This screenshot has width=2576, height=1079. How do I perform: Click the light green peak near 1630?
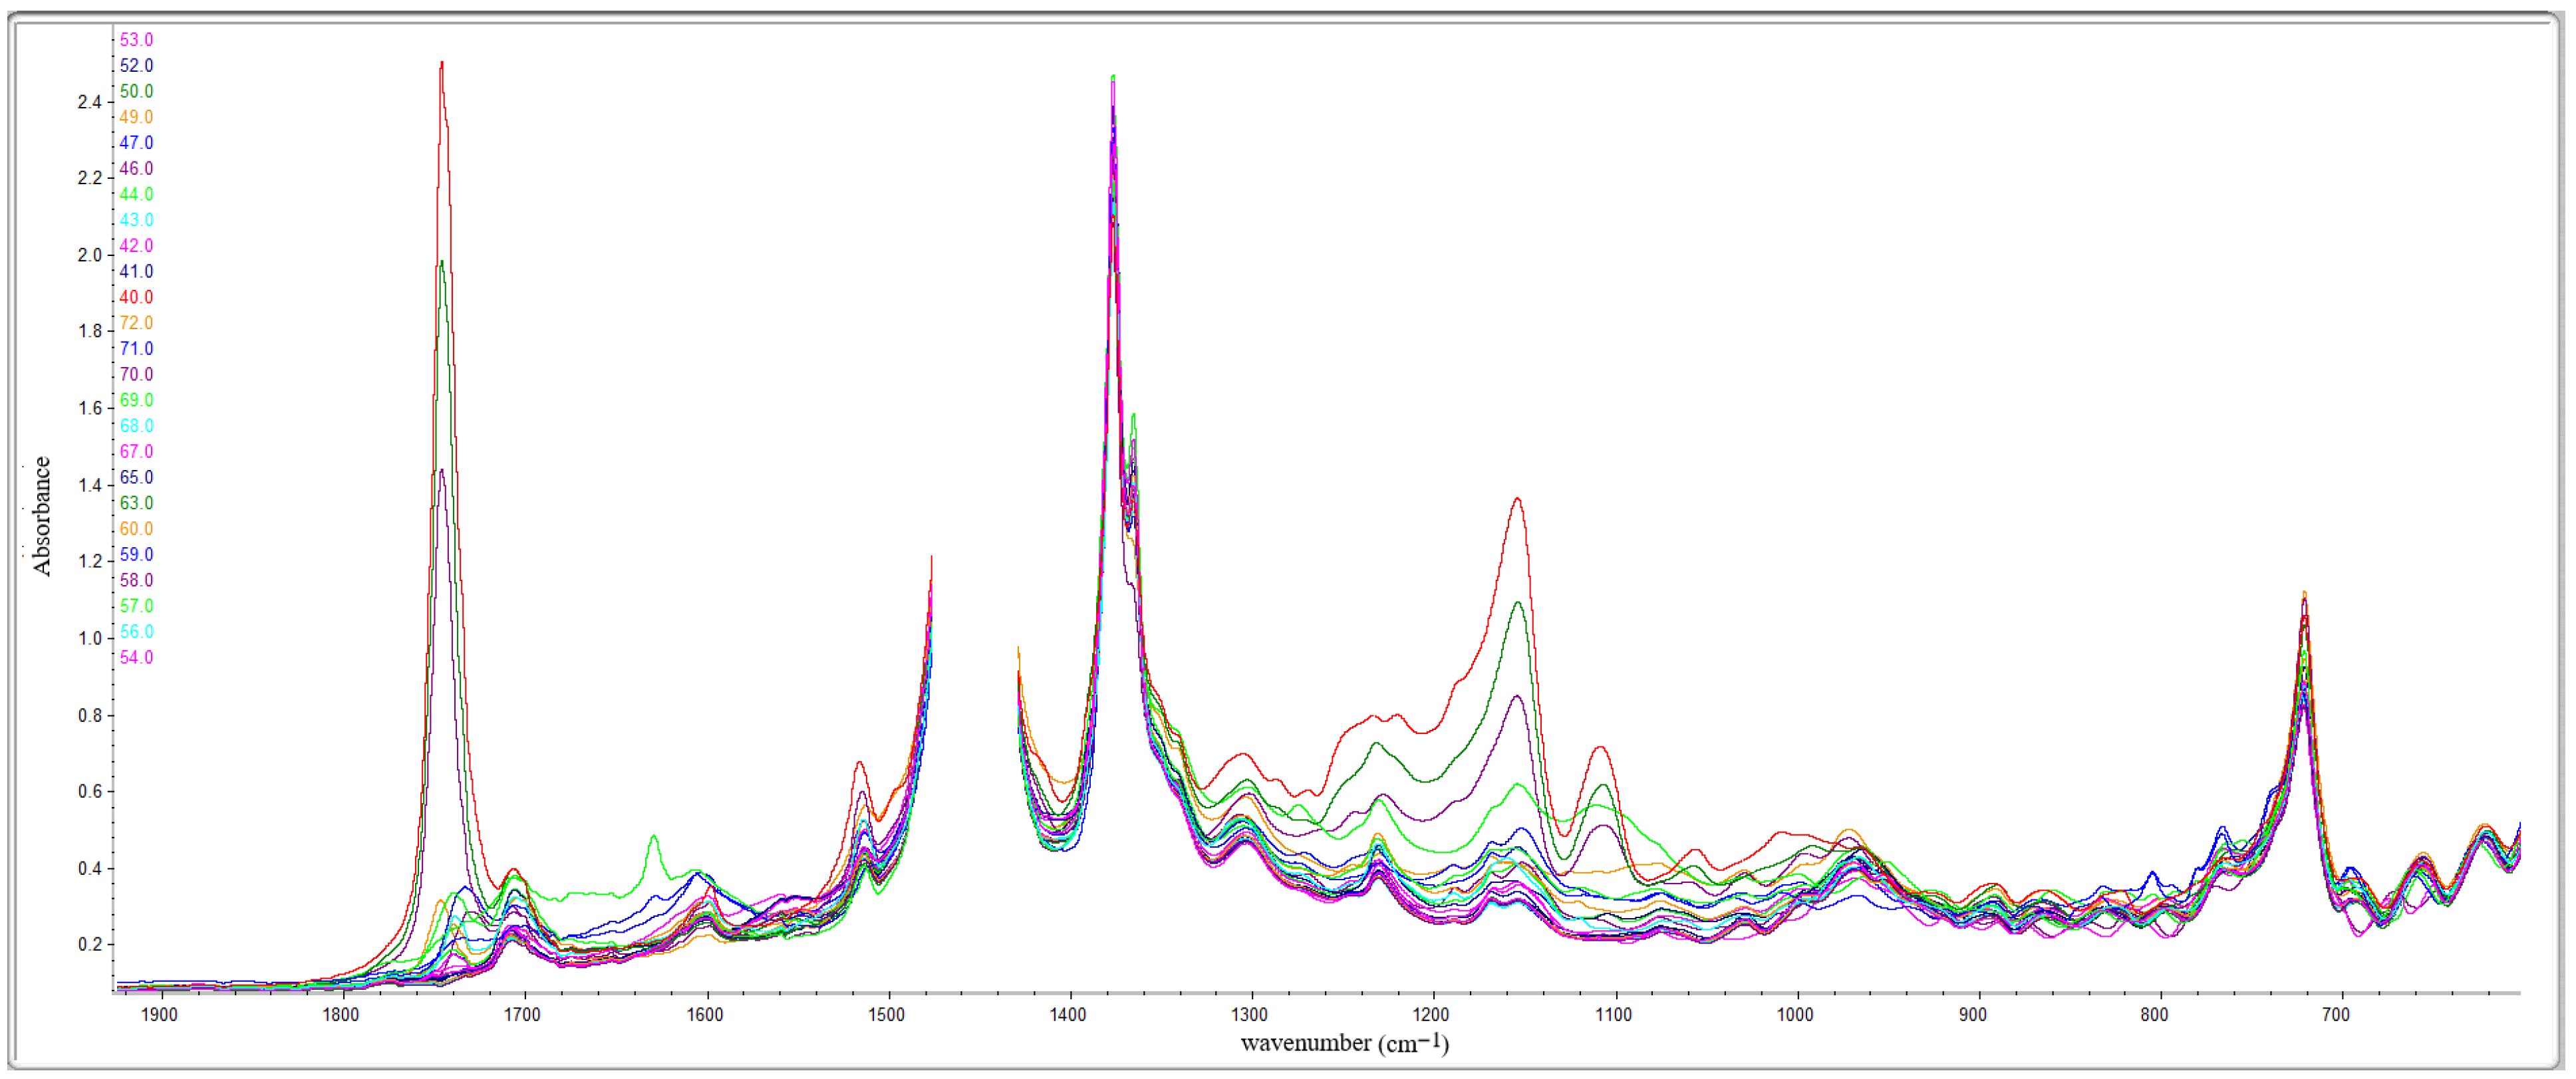pyautogui.click(x=653, y=836)
